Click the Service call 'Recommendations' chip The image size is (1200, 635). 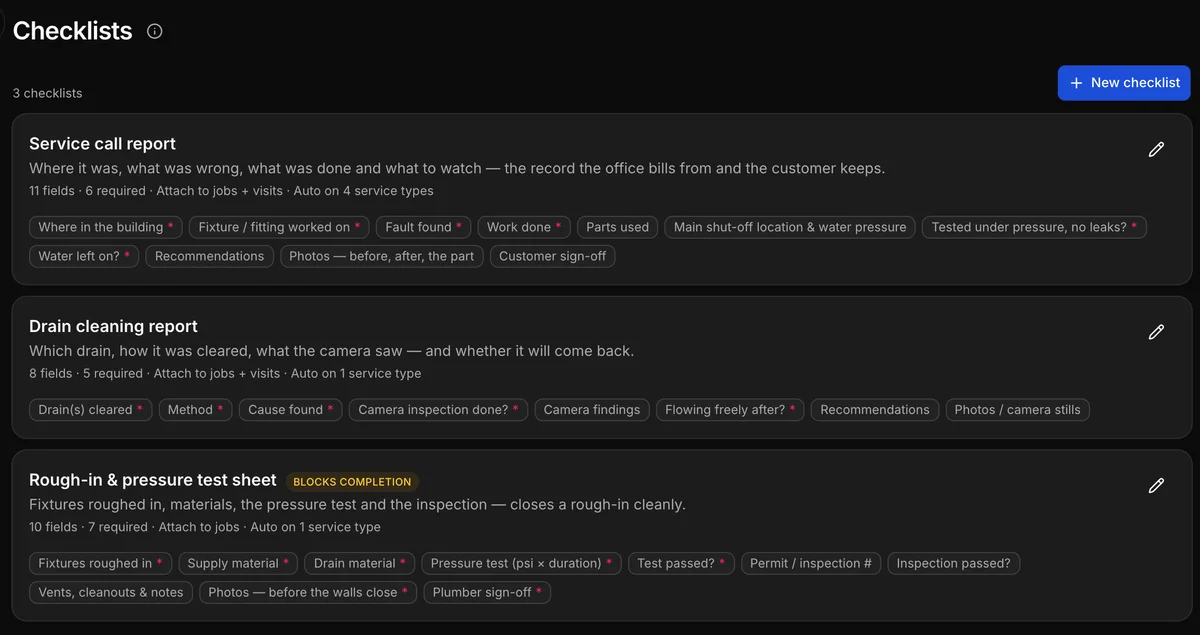(x=210, y=256)
